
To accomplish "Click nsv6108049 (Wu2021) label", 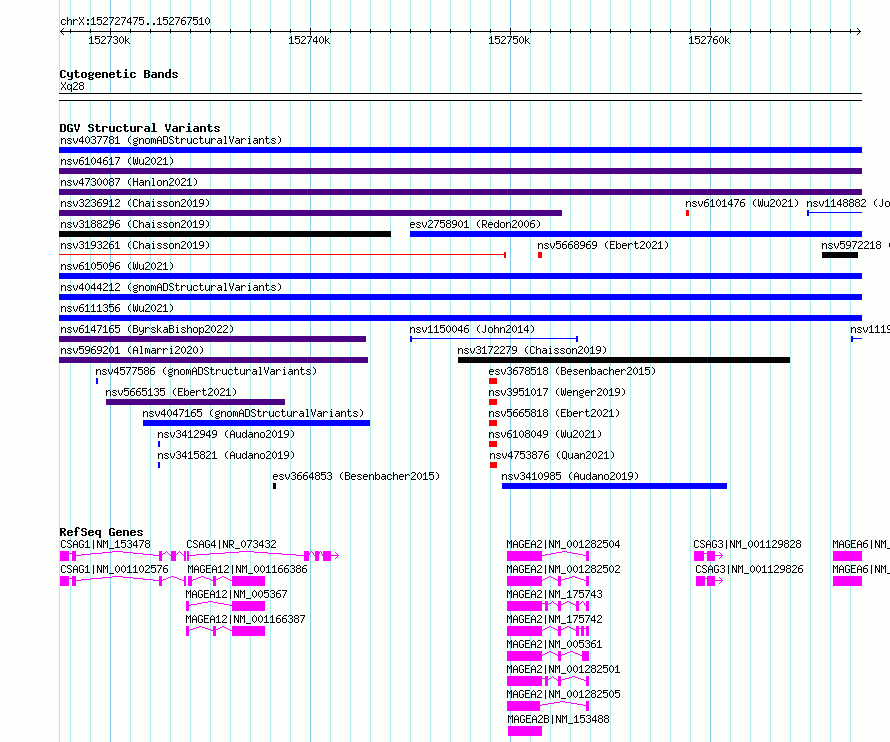I will pos(545,434).
